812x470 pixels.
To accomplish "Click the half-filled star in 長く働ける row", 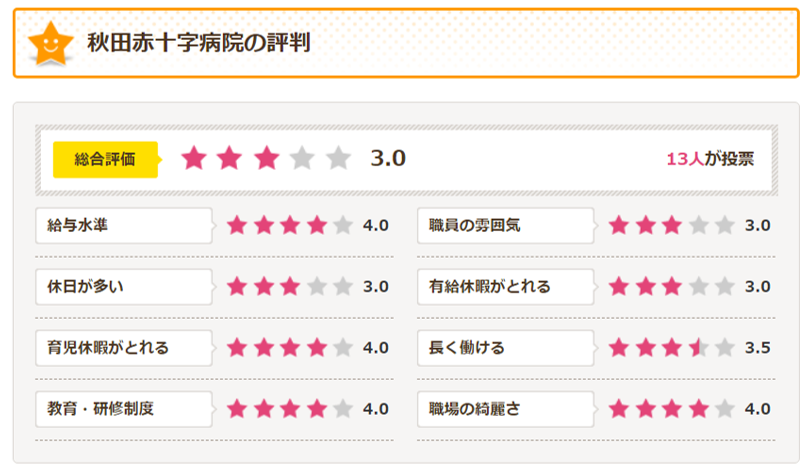I will (x=698, y=348).
